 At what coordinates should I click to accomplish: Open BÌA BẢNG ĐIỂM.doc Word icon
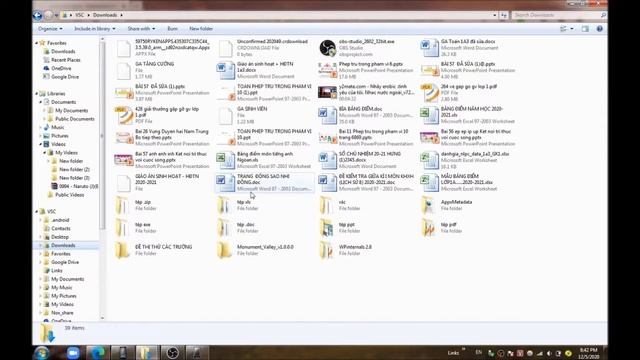pyautogui.click(x=327, y=116)
